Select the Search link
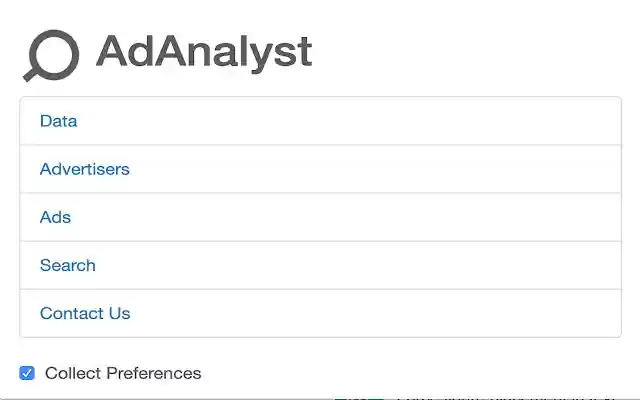The image size is (640, 400). pos(68,265)
